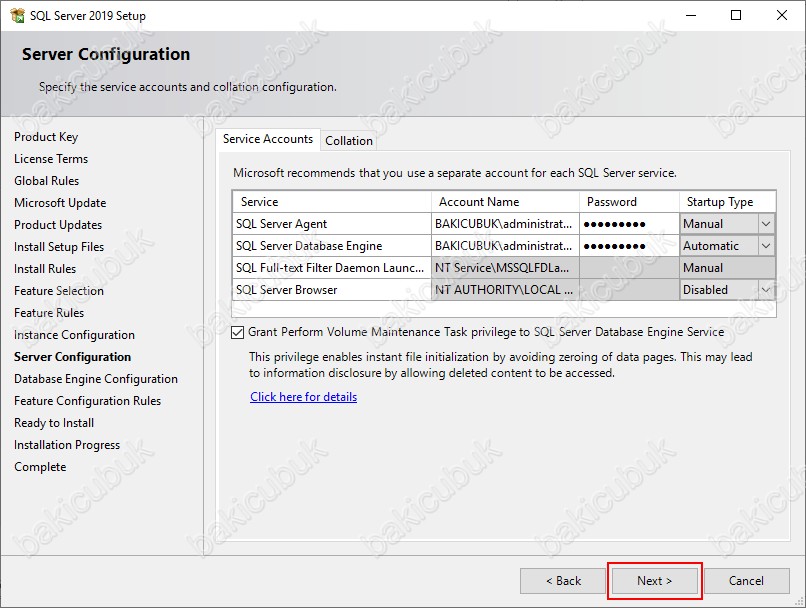The height and width of the screenshot is (608, 806).
Task: Select the Database Engine account name cell
Action: (x=504, y=246)
